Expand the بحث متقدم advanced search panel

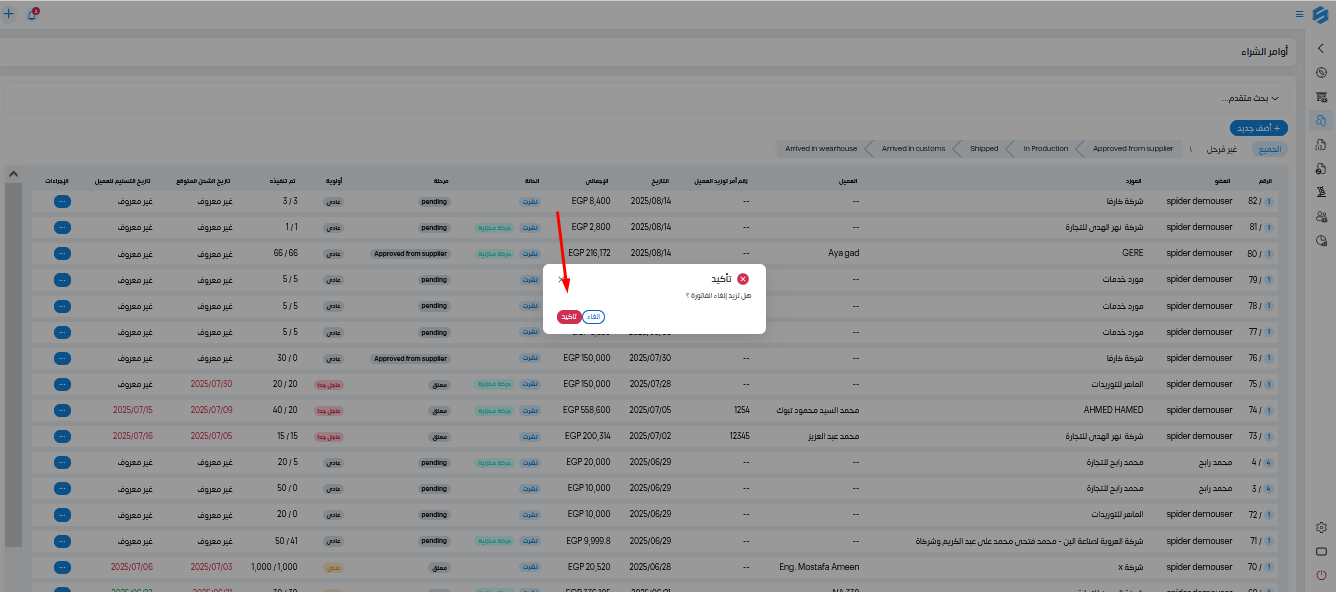pyautogui.click(x=1251, y=98)
